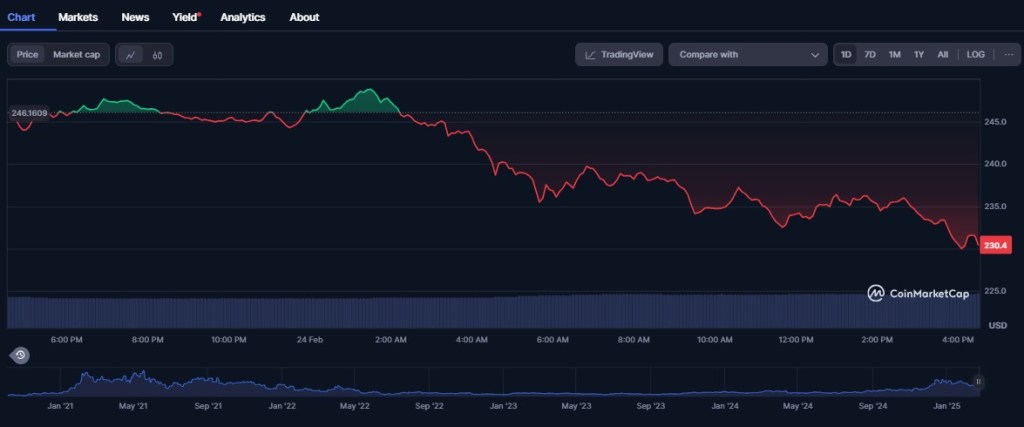Open the News tab

(x=135, y=17)
